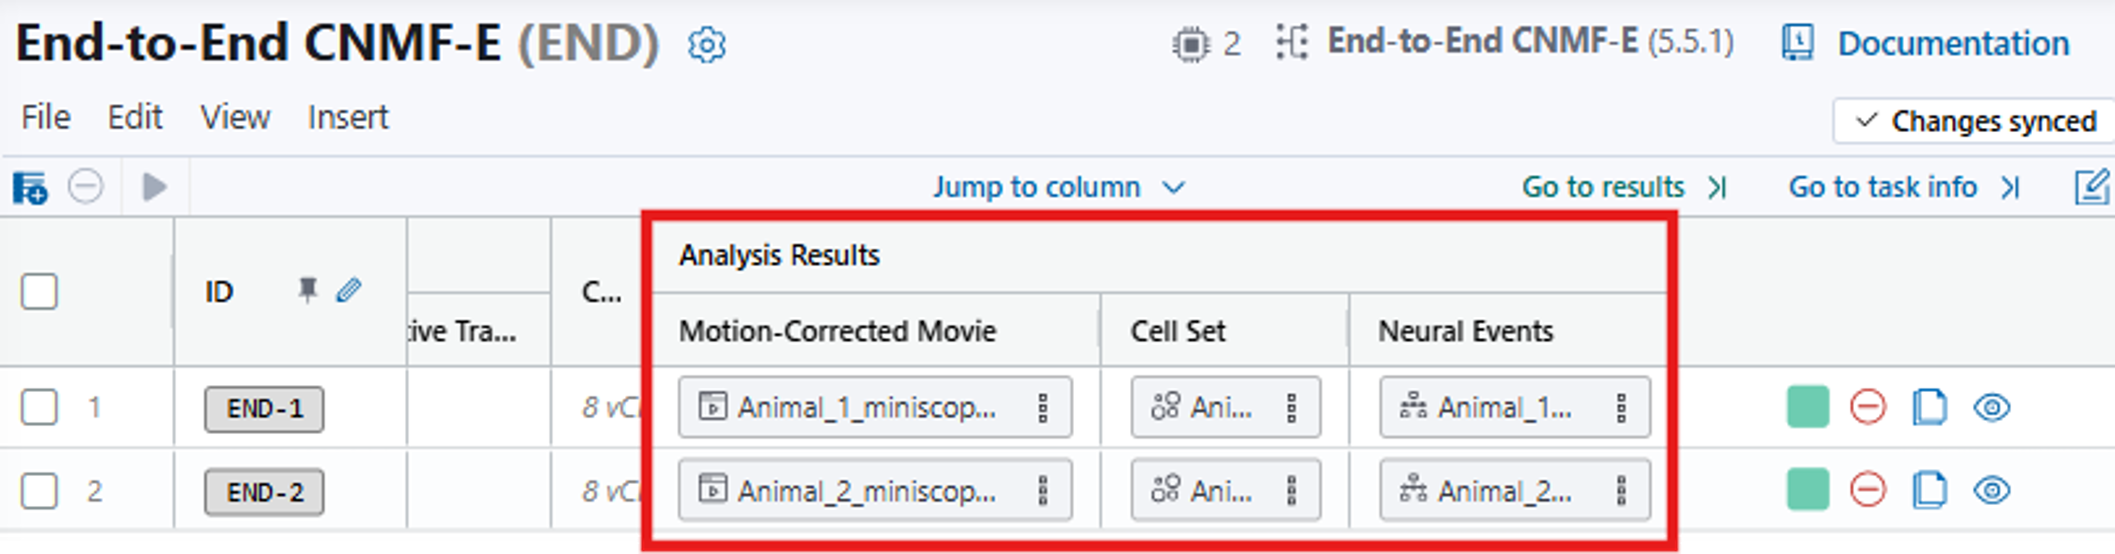Open the copy document icon for row 2
The height and width of the screenshot is (554, 2115).
tap(1929, 490)
